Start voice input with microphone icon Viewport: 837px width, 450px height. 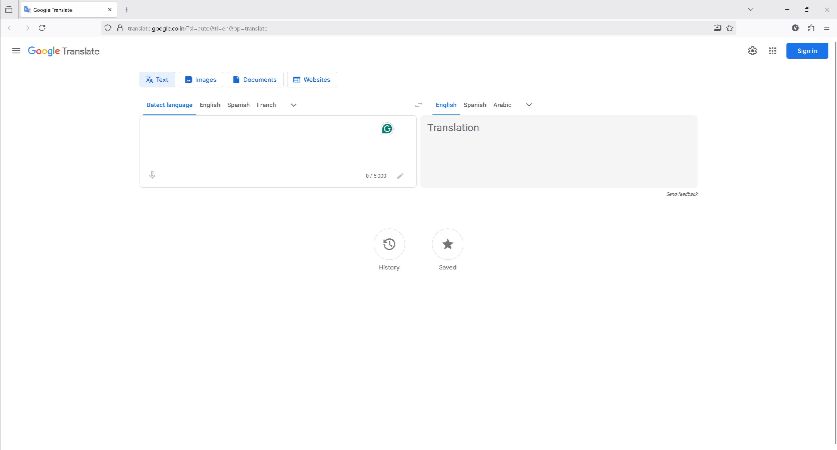pyautogui.click(x=152, y=175)
